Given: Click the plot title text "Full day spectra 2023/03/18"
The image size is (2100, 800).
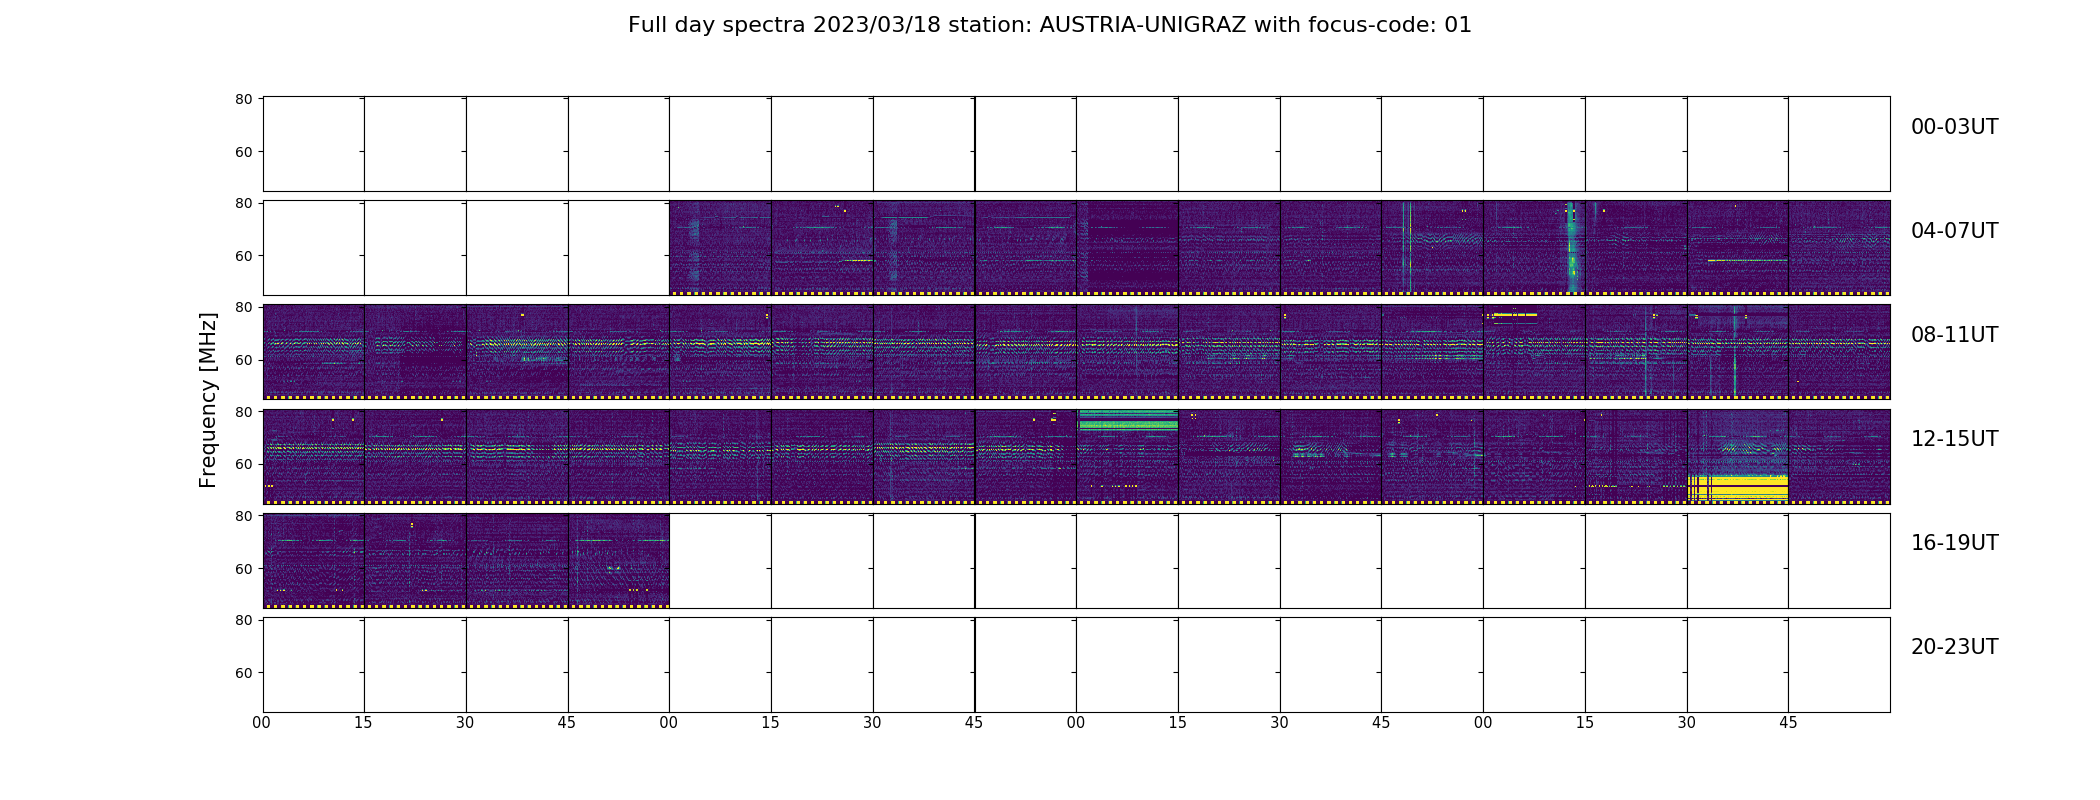Looking at the screenshot, I should tap(785, 25).
